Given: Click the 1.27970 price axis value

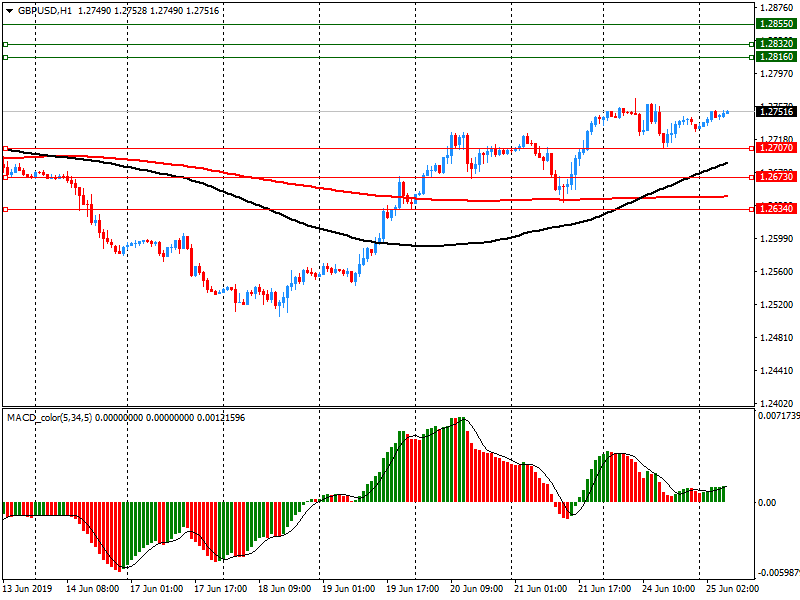Looking at the screenshot, I should tap(777, 74).
